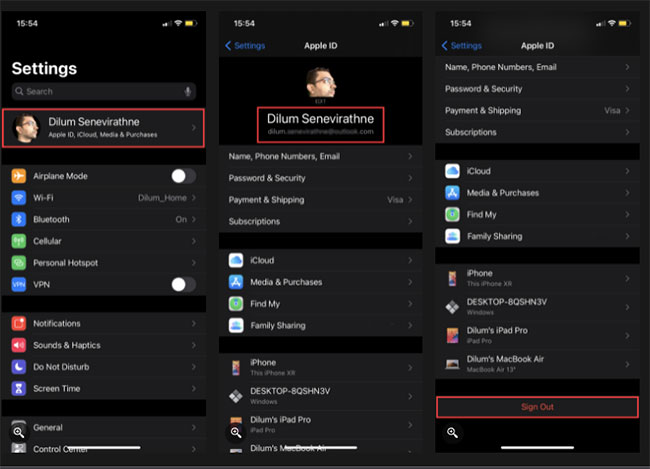The image size is (650, 469).
Task: Open Subscriptions in the middle Apple ID screen
Action: [x=320, y=221]
